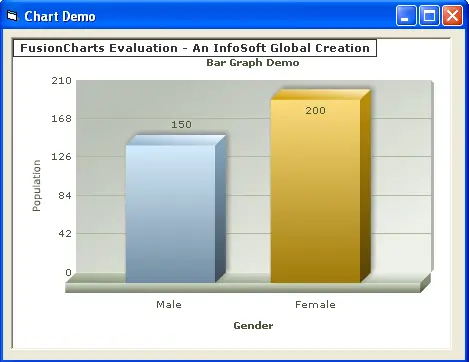Click the Population axis title
This screenshot has width=469, height=362.
click(37, 186)
